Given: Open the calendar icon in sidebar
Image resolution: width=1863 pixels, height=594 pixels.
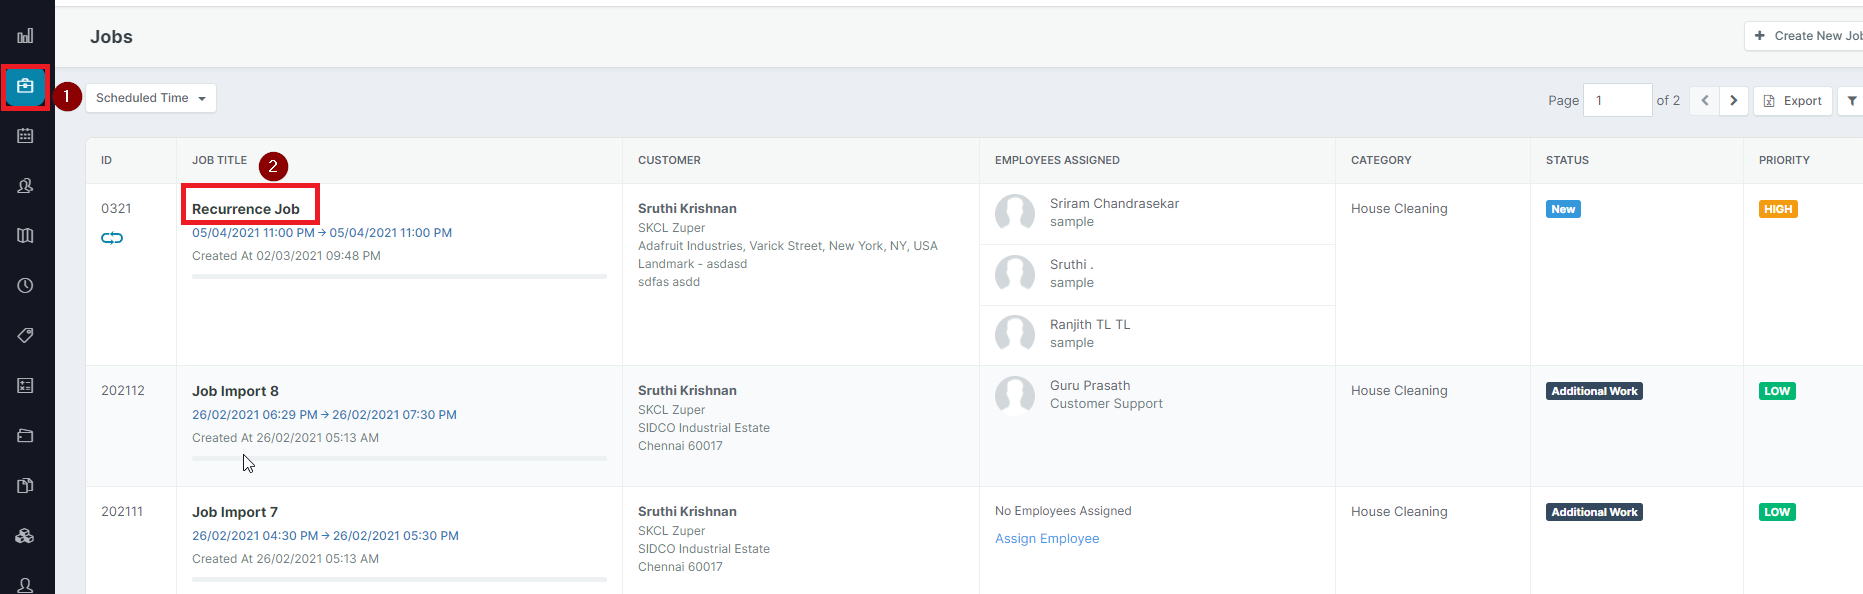Looking at the screenshot, I should [x=25, y=136].
